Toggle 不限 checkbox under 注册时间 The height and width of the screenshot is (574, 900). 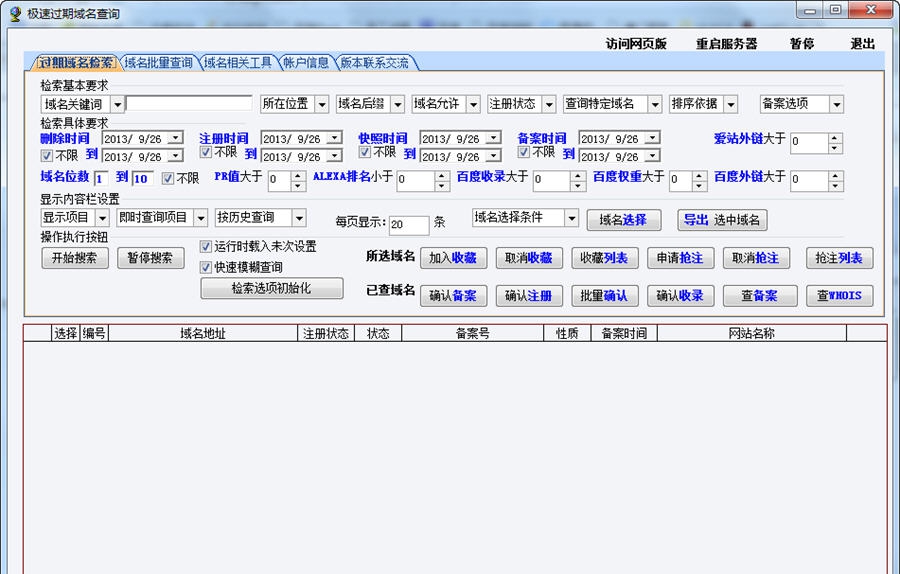coord(205,152)
